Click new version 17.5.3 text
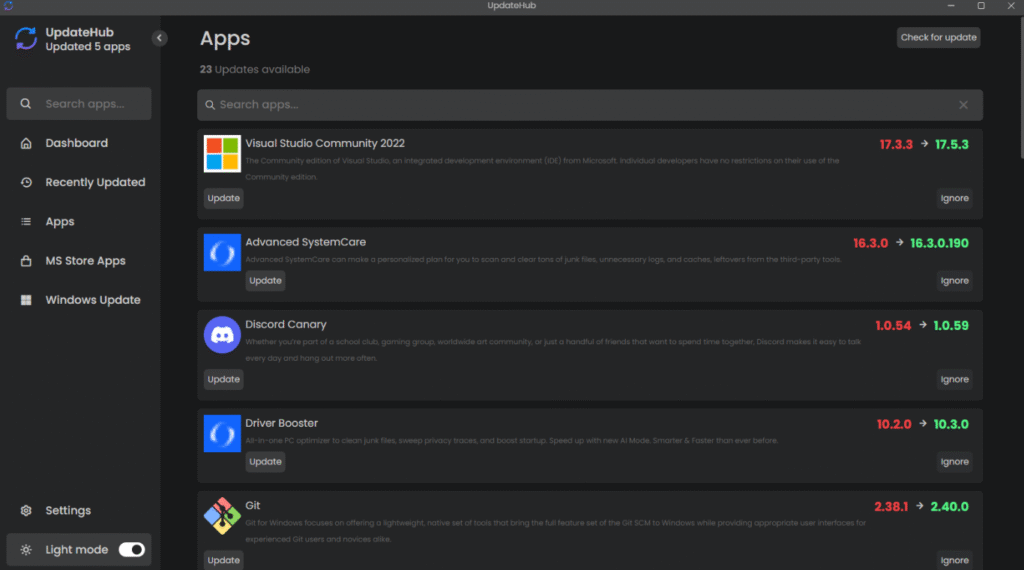This screenshot has height=570, width=1024. (x=952, y=144)
